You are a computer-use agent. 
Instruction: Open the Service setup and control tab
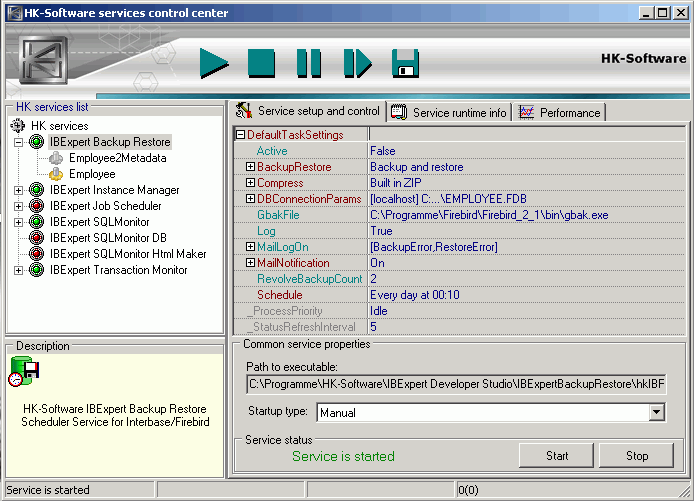click(x=309, y=111)
